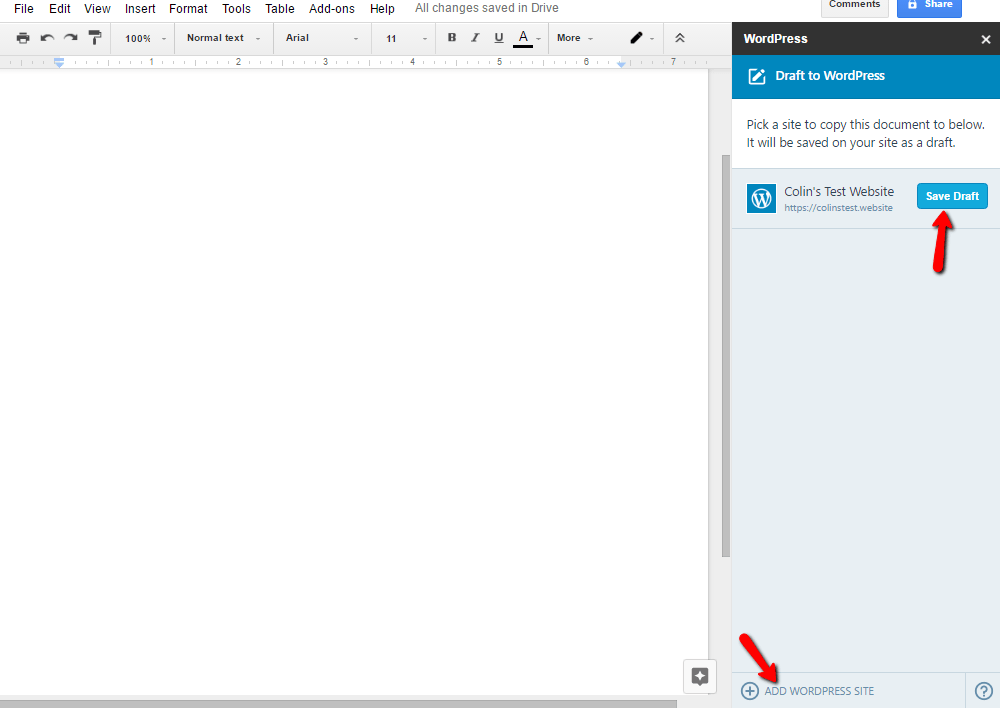Select the Paint format tool
The image size is (1000, 708).
[95, 38]
